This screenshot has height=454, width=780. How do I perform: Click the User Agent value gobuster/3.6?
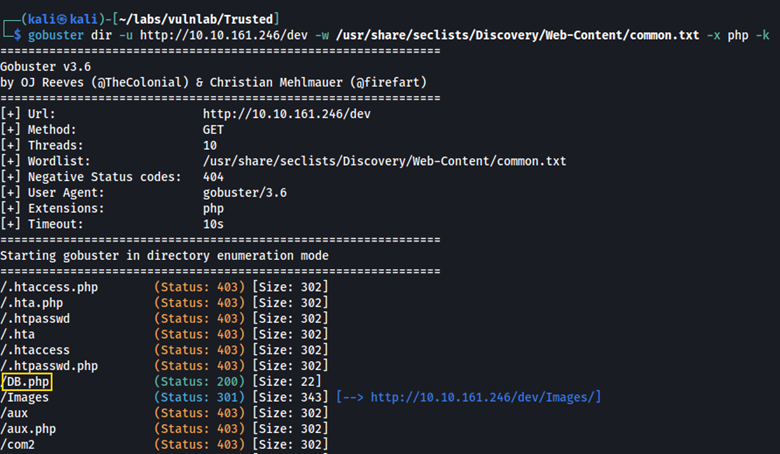pos(245,193)
